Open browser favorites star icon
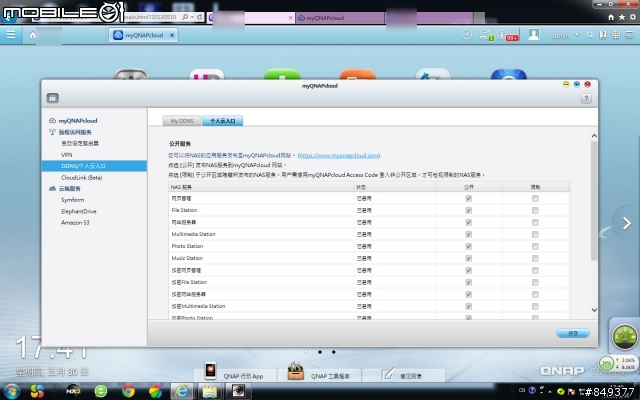The image size is (640, 400). [621, 17]
